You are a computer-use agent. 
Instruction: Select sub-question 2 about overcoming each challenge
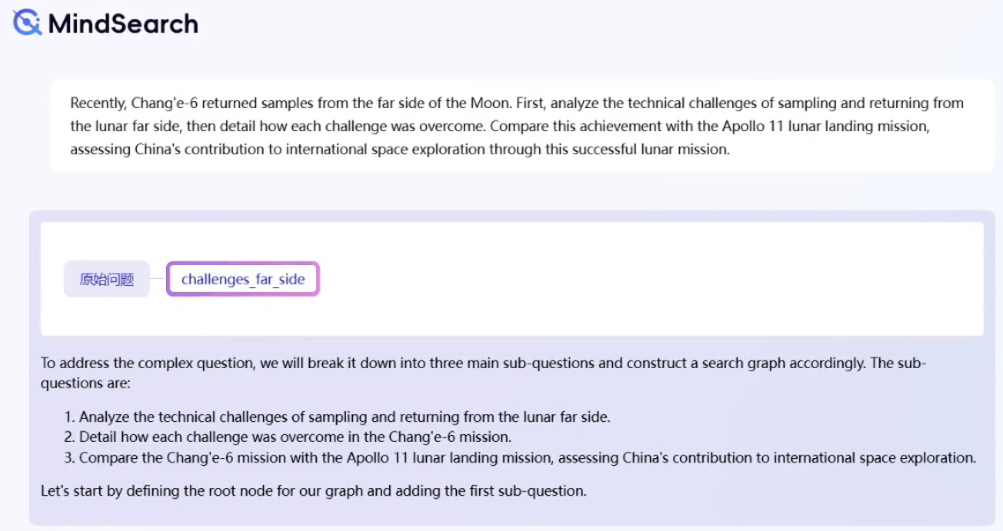click(295, 437)
